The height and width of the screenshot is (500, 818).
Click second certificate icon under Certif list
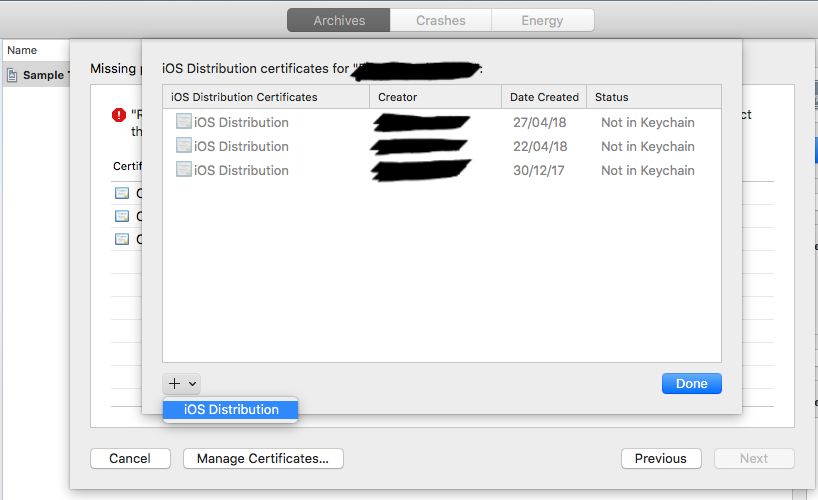tap(122, 217)
